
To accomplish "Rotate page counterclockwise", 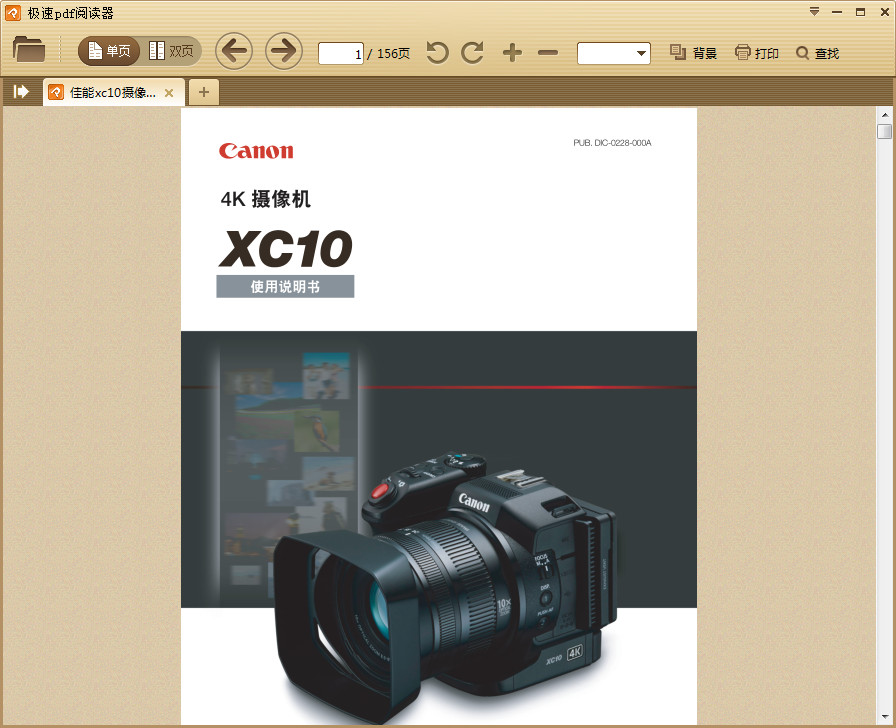I will pyautogui.click(x=438, y=53).
